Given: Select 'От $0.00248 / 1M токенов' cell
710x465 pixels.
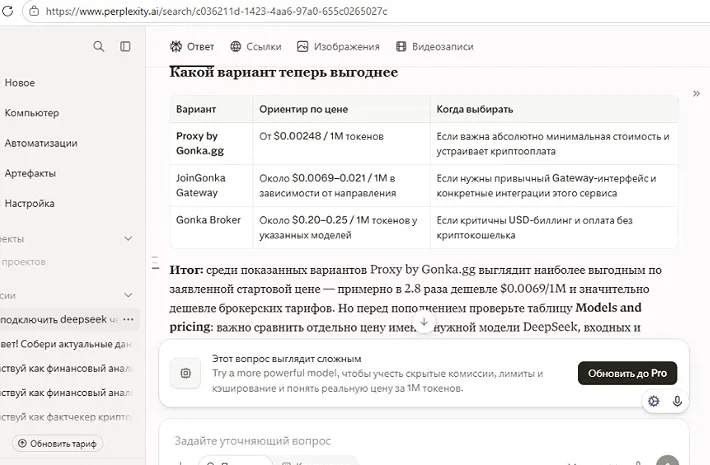Looking at the screenshot, I should click(341, 144).
